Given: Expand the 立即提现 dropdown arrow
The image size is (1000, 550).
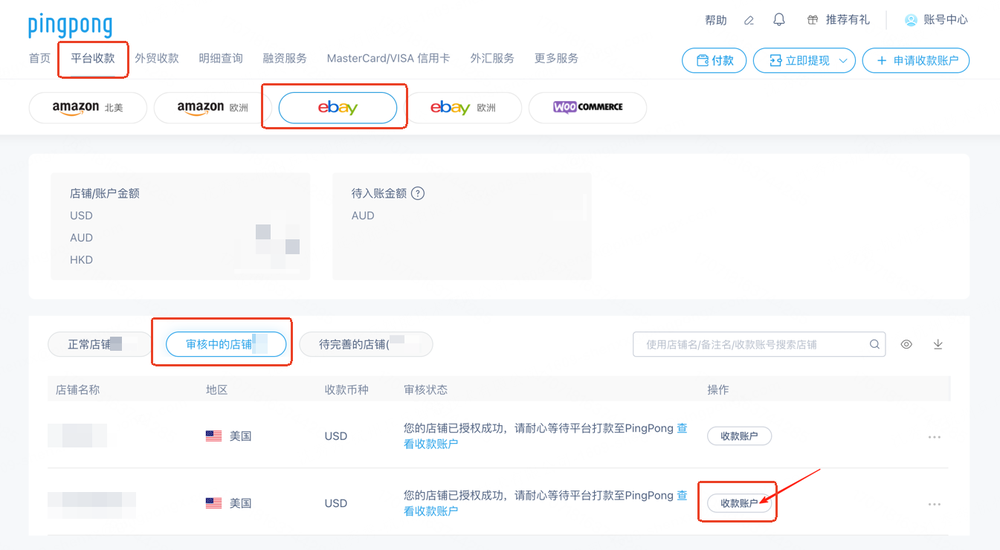Looking at the screenshot, I should 843,61.
